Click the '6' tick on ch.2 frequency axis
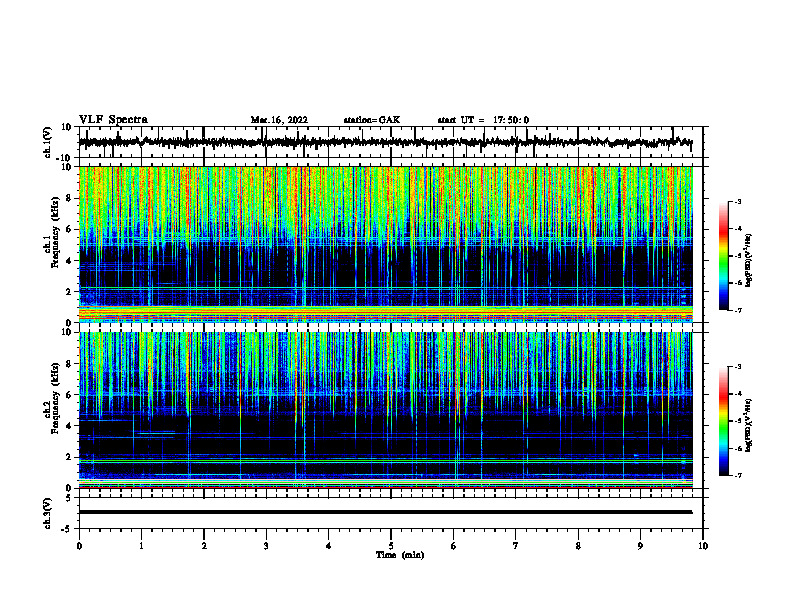Screen dimensions: 792x612 [x=70, y=395]
